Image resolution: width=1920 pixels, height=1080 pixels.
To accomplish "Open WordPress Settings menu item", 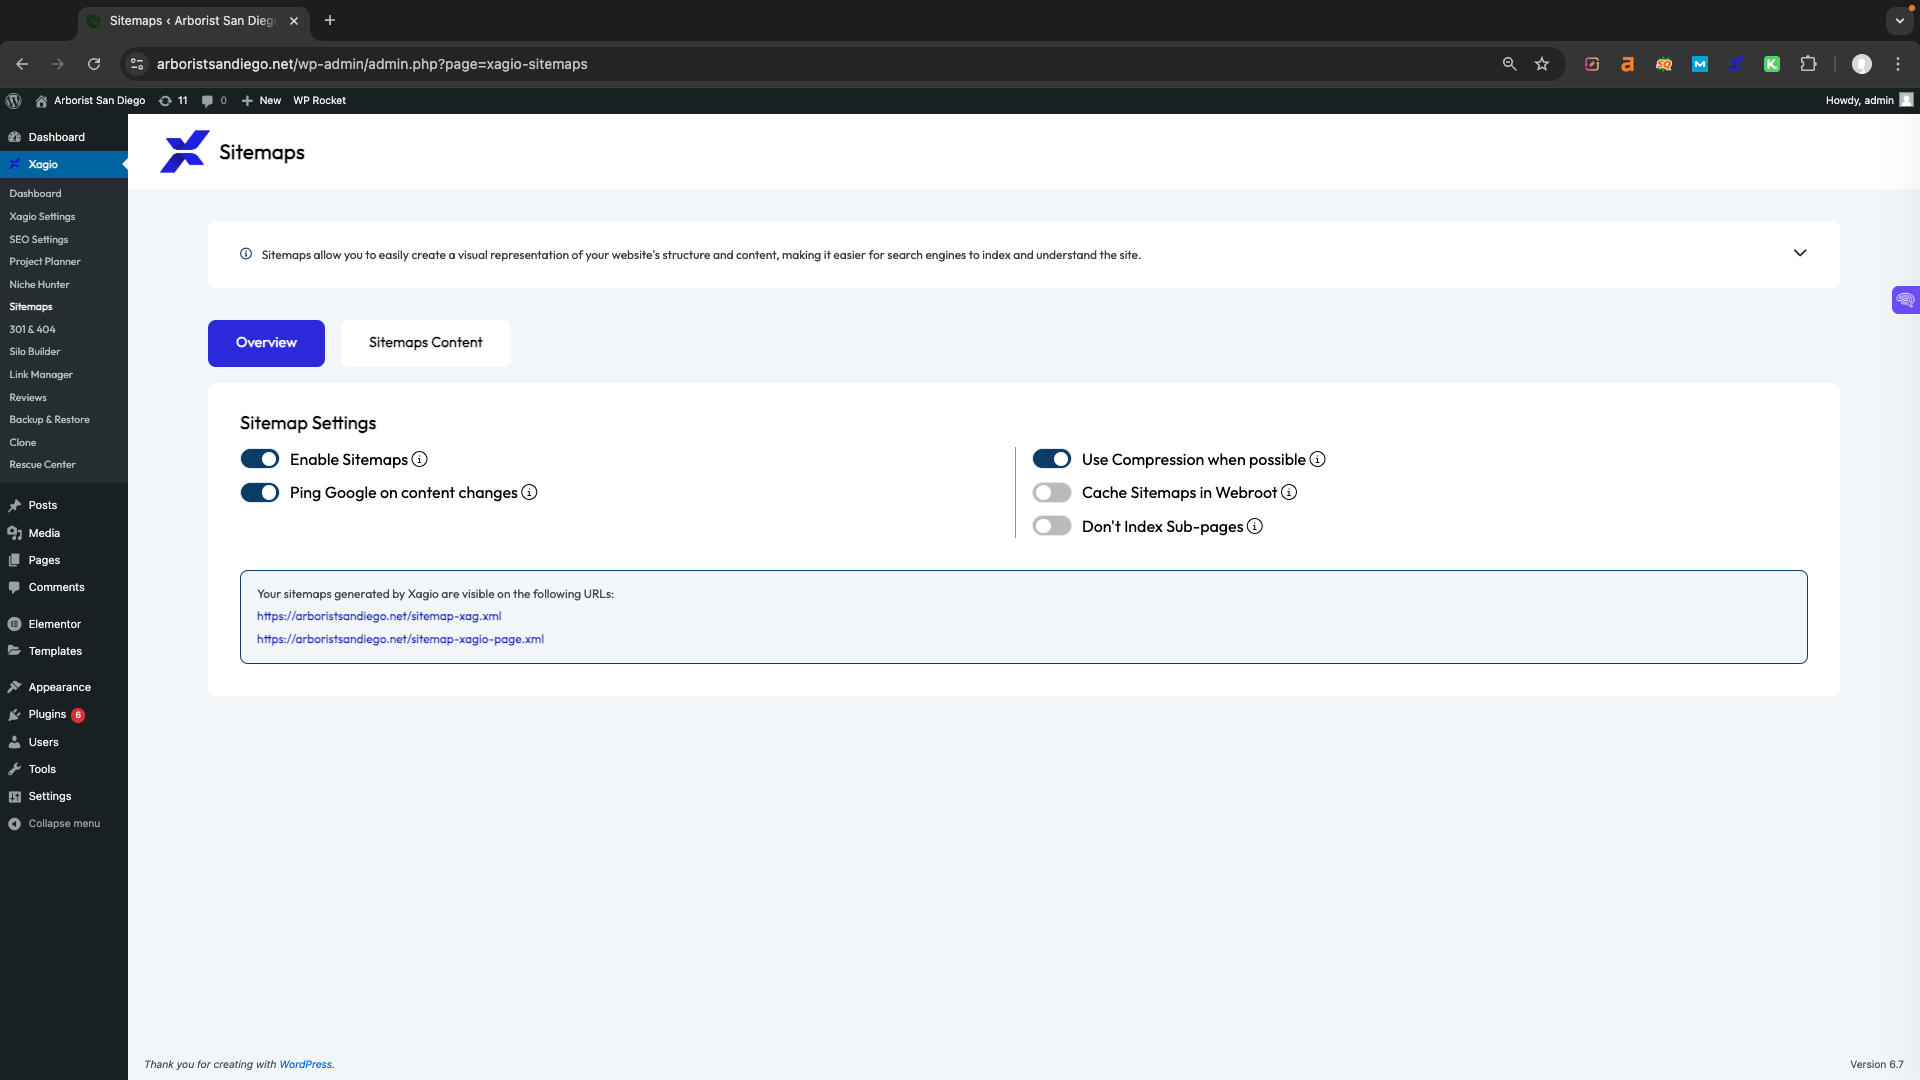I will [x=50, y=797].
